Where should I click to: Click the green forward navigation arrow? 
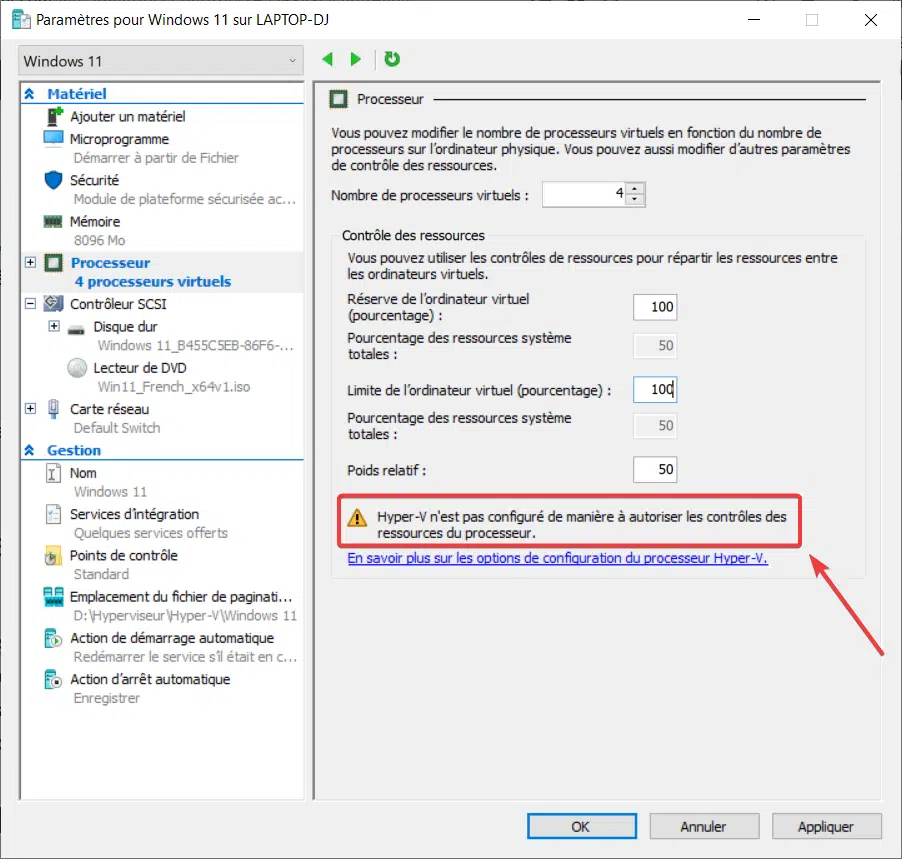tap(356, 59)
